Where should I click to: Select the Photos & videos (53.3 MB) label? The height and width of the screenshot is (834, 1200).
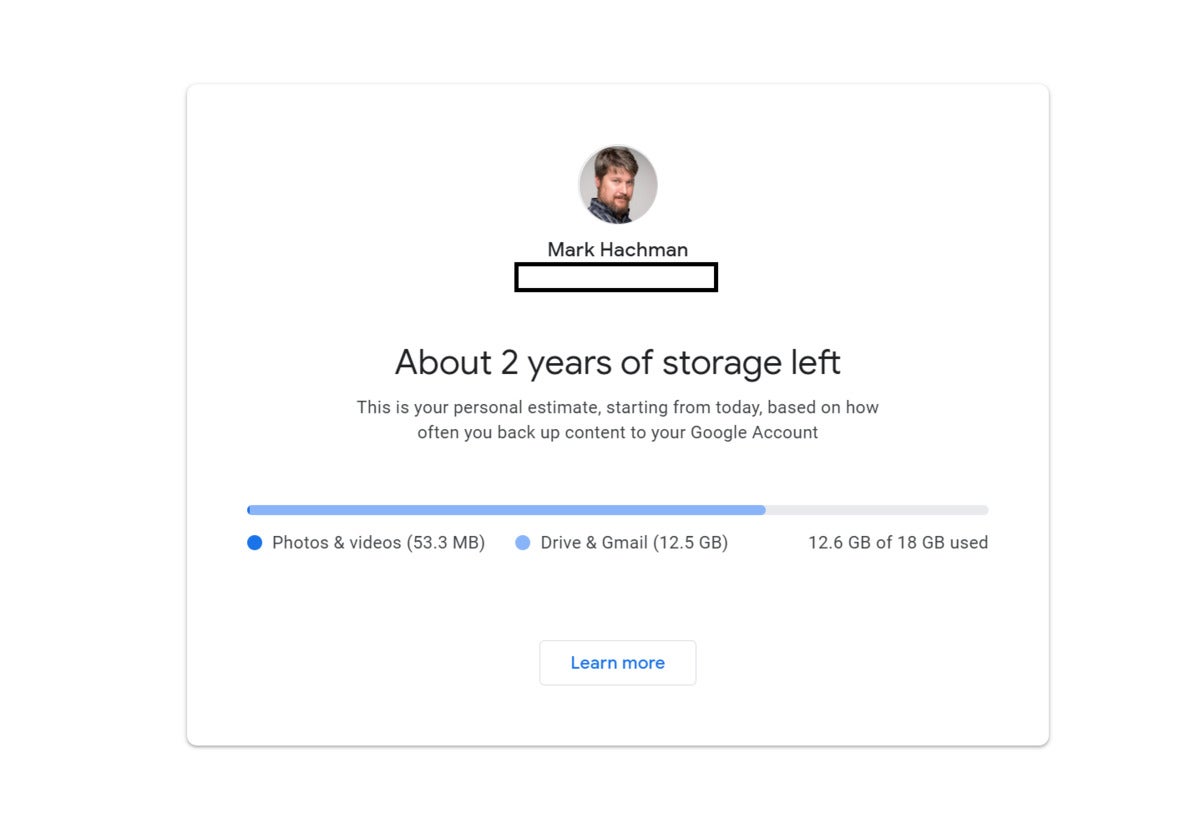pos(378,543)
